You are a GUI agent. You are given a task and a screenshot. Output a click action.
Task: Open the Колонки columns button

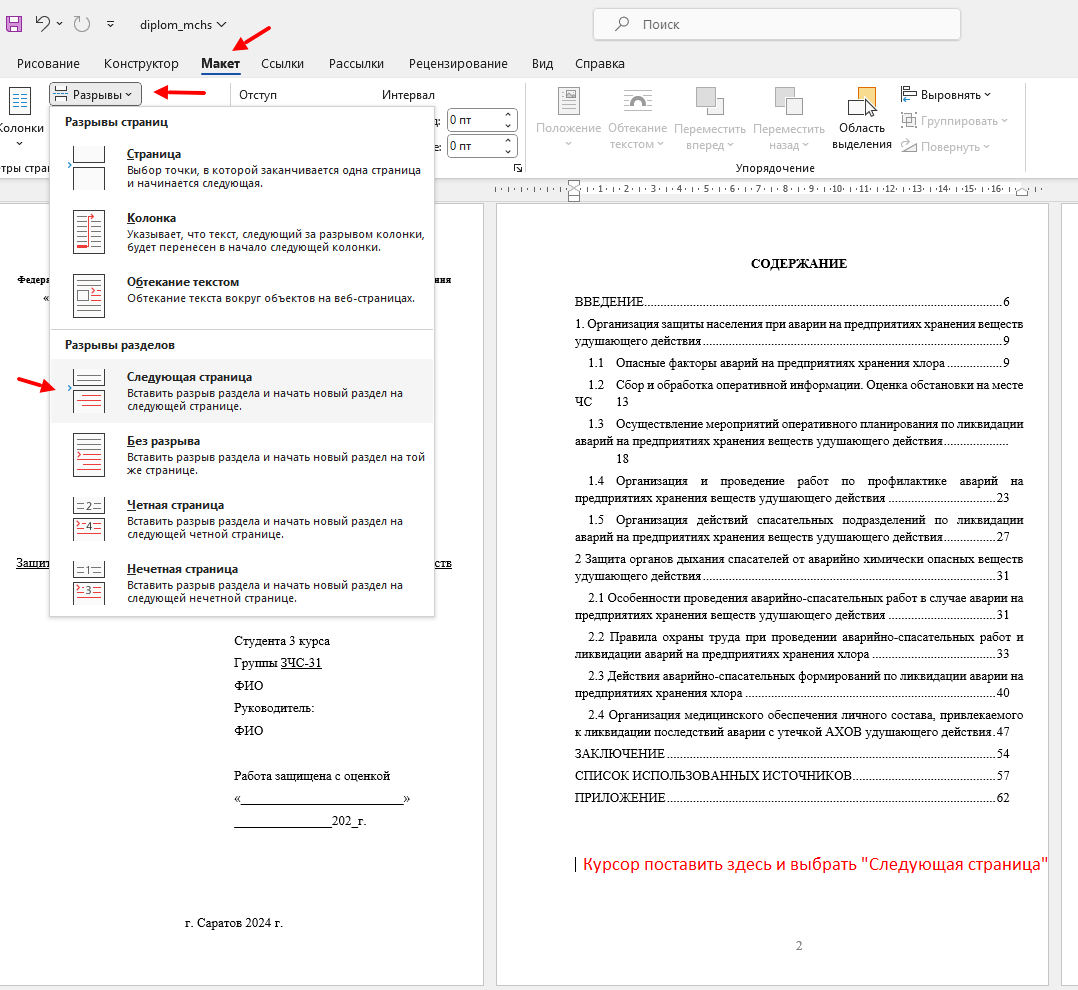21,117
